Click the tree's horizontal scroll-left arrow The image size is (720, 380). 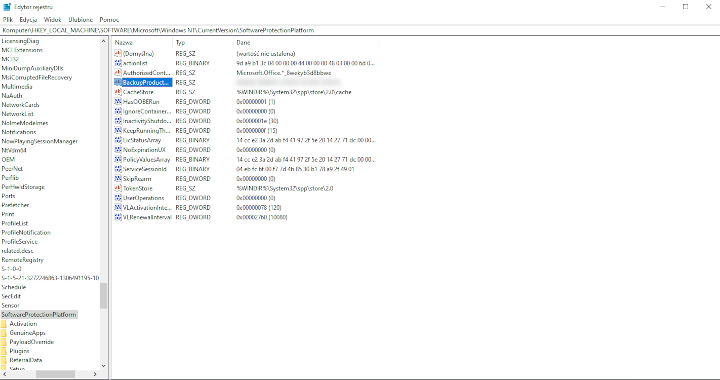point(4,374)
